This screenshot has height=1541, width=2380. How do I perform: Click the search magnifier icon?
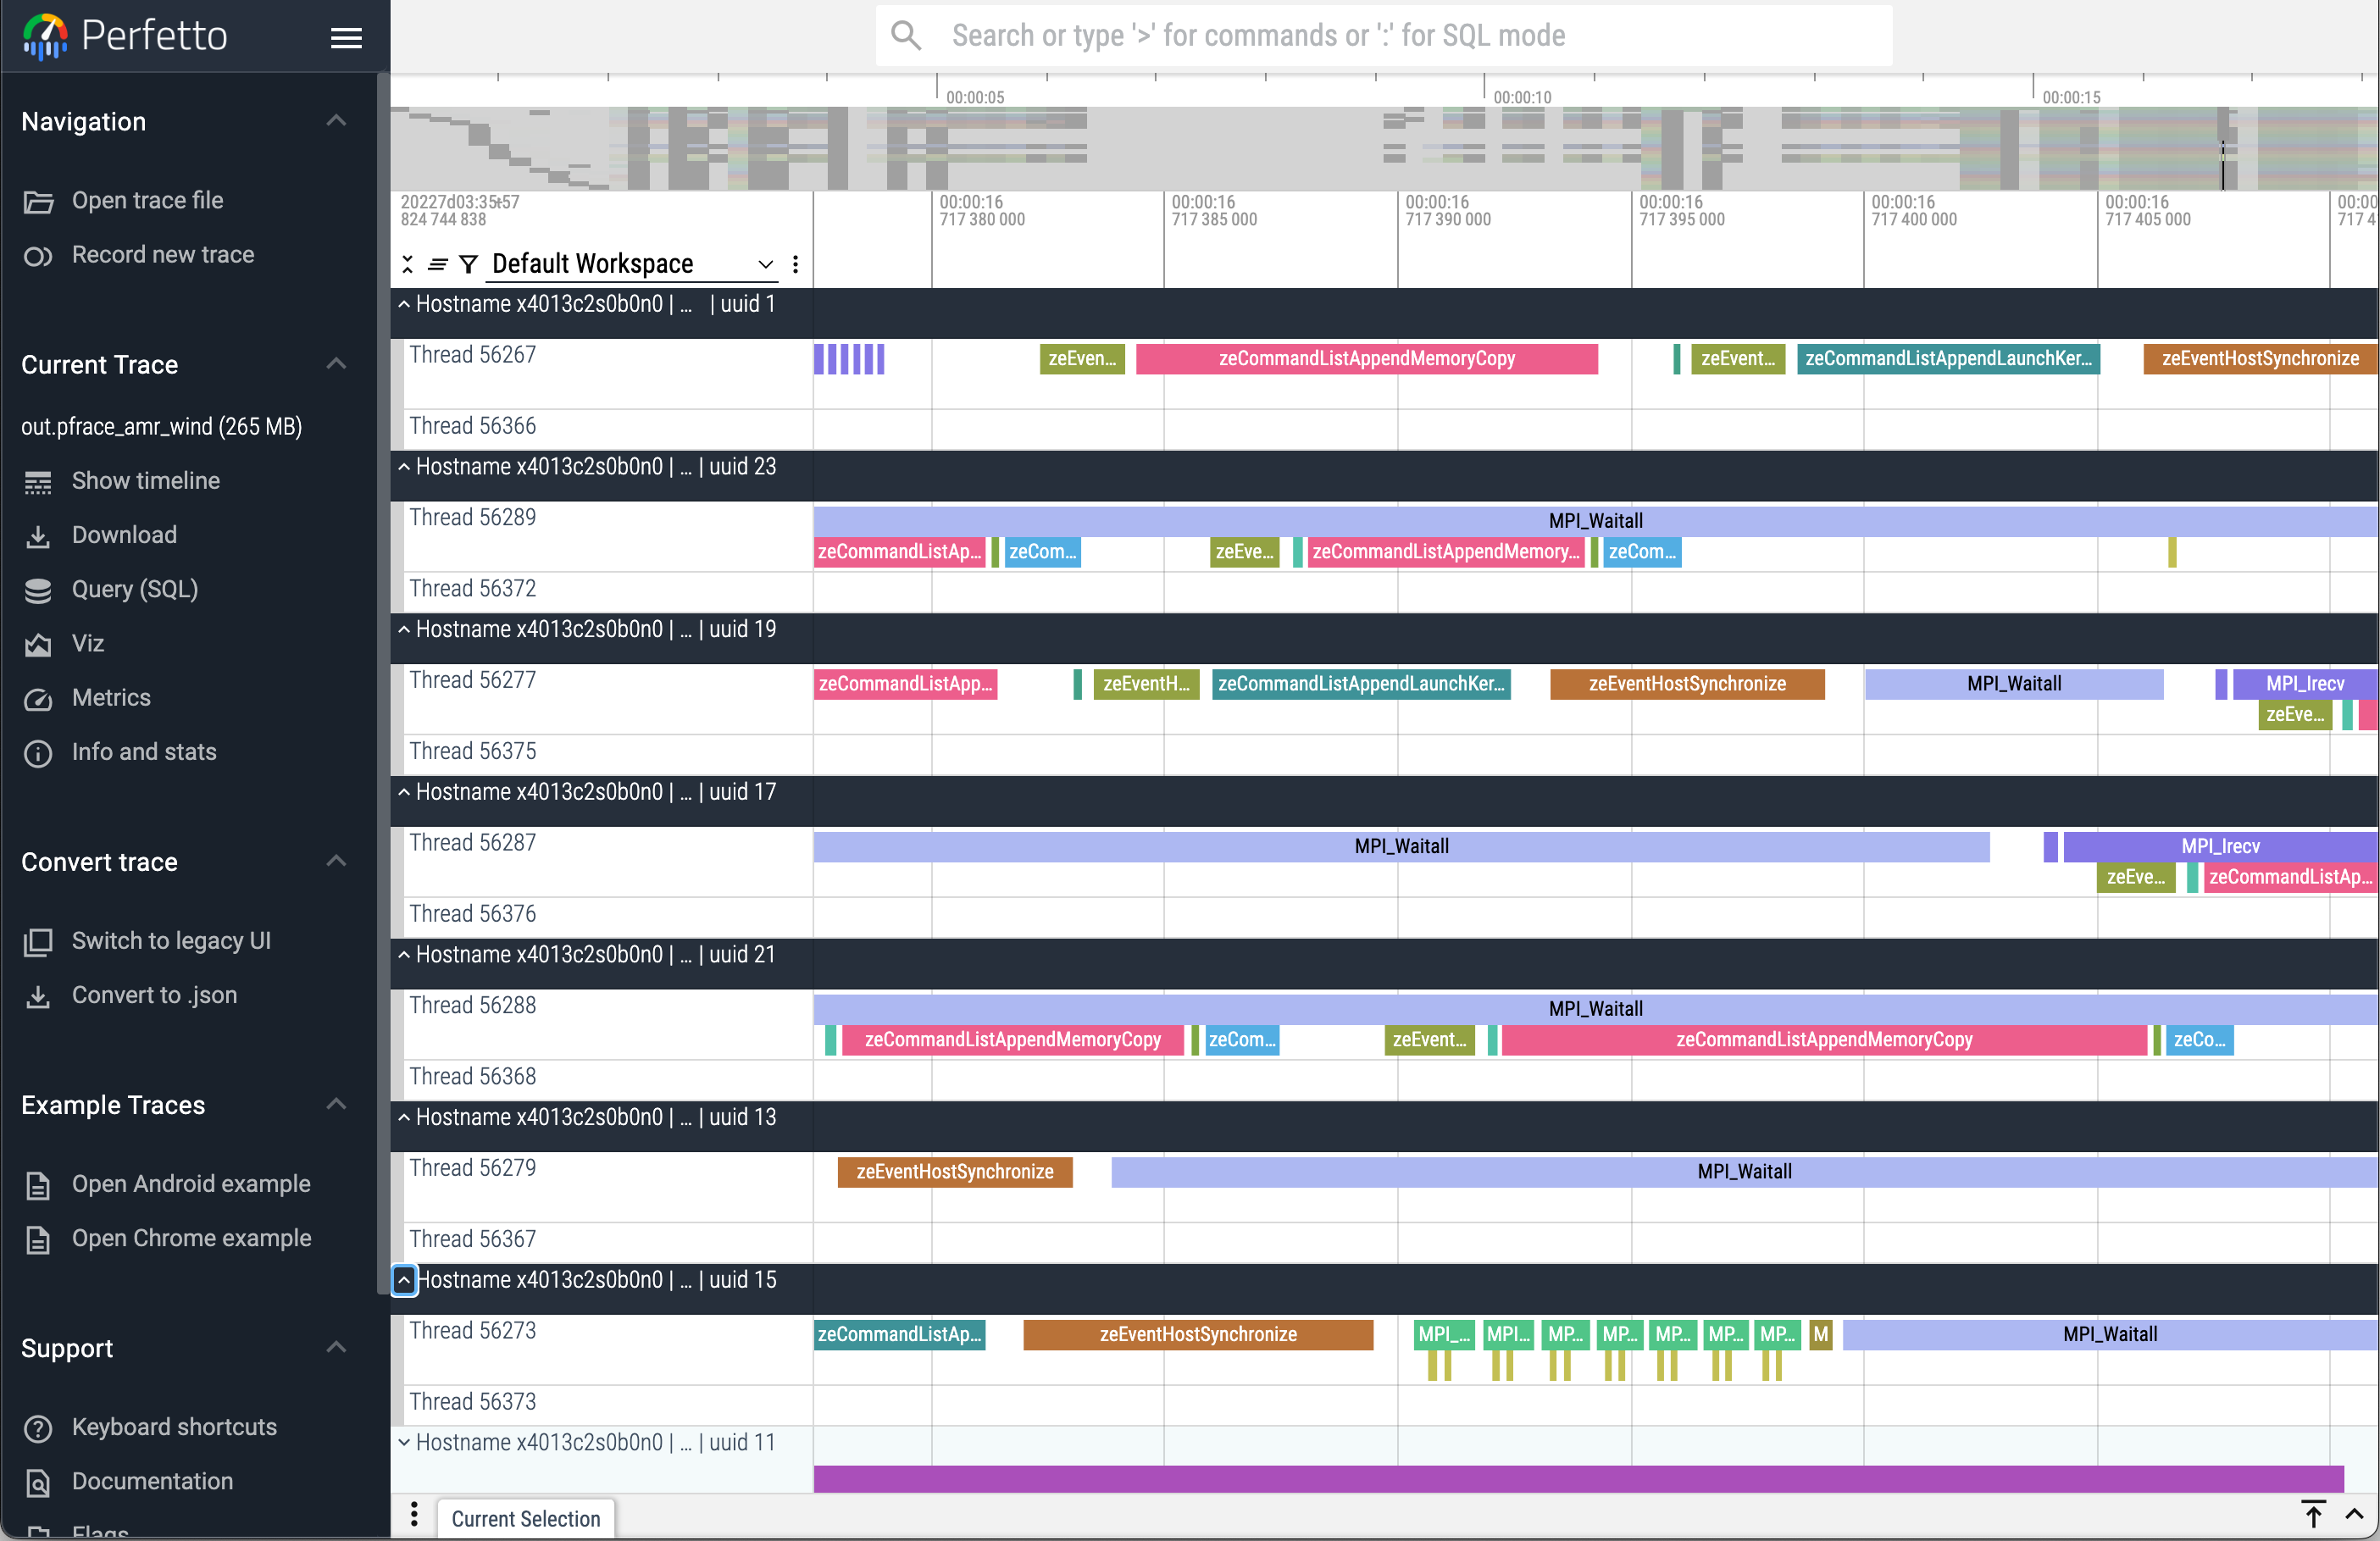906,36
